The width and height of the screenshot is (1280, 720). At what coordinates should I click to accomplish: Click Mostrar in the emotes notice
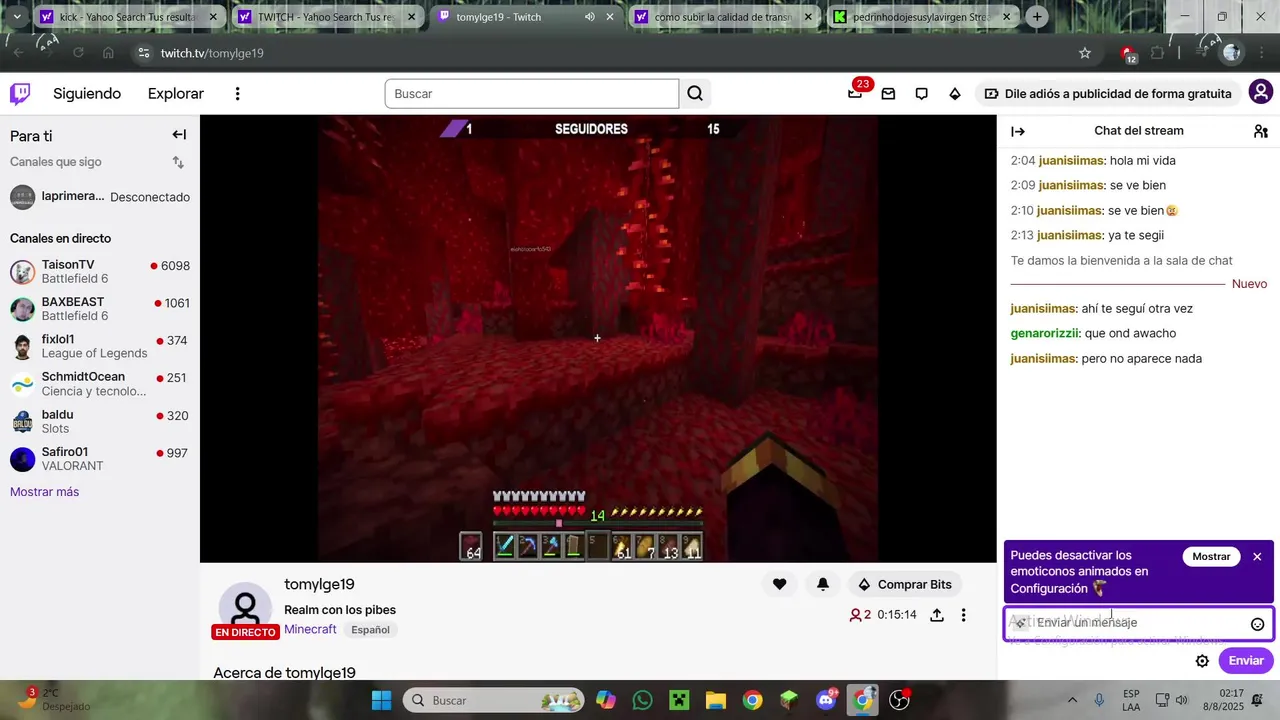(x=1211, y=557)
